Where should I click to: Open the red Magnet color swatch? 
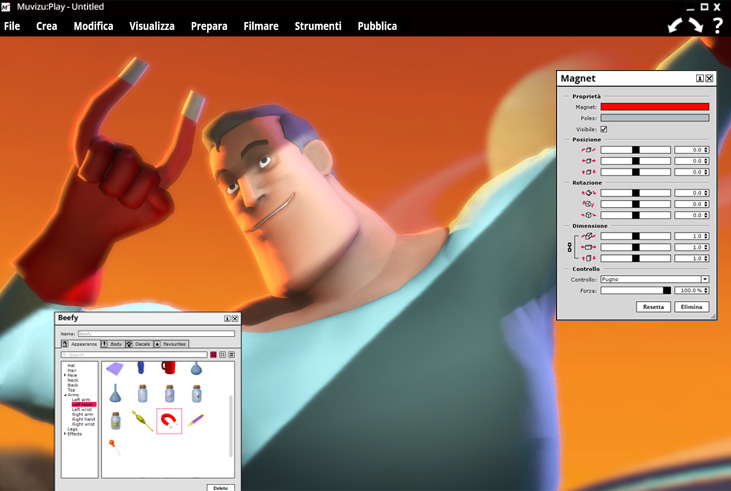pos(655,107)
